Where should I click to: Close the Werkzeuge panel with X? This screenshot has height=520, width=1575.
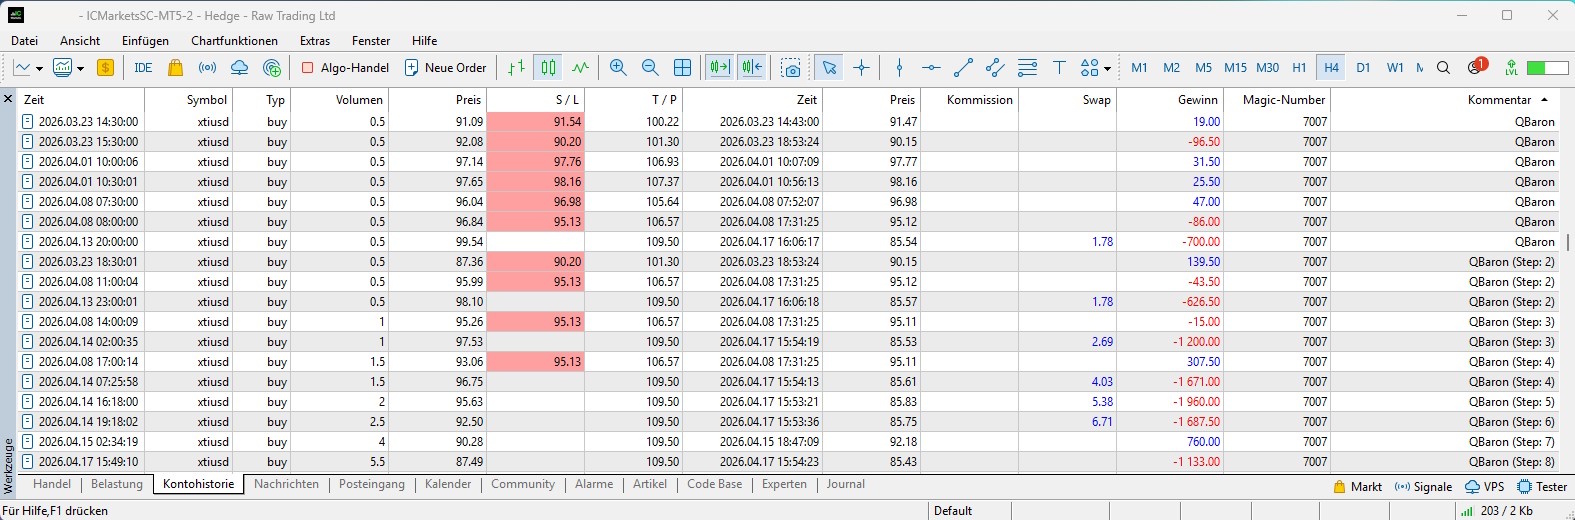point(8,99)
